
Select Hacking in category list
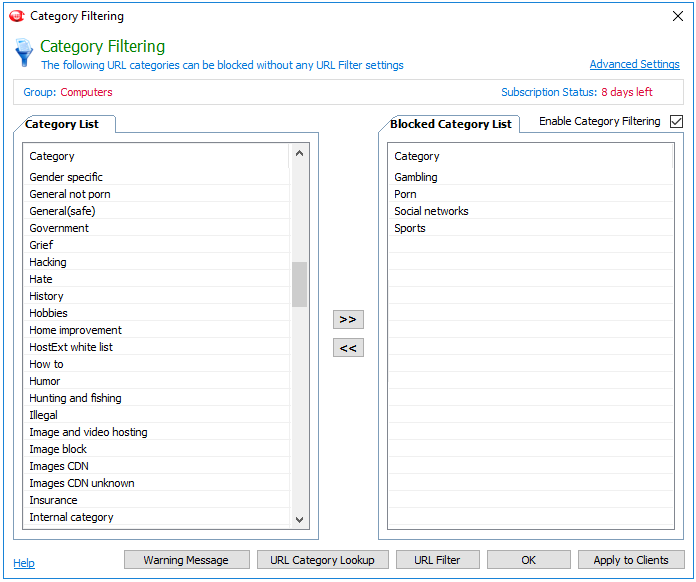click(x=48, y=262)
